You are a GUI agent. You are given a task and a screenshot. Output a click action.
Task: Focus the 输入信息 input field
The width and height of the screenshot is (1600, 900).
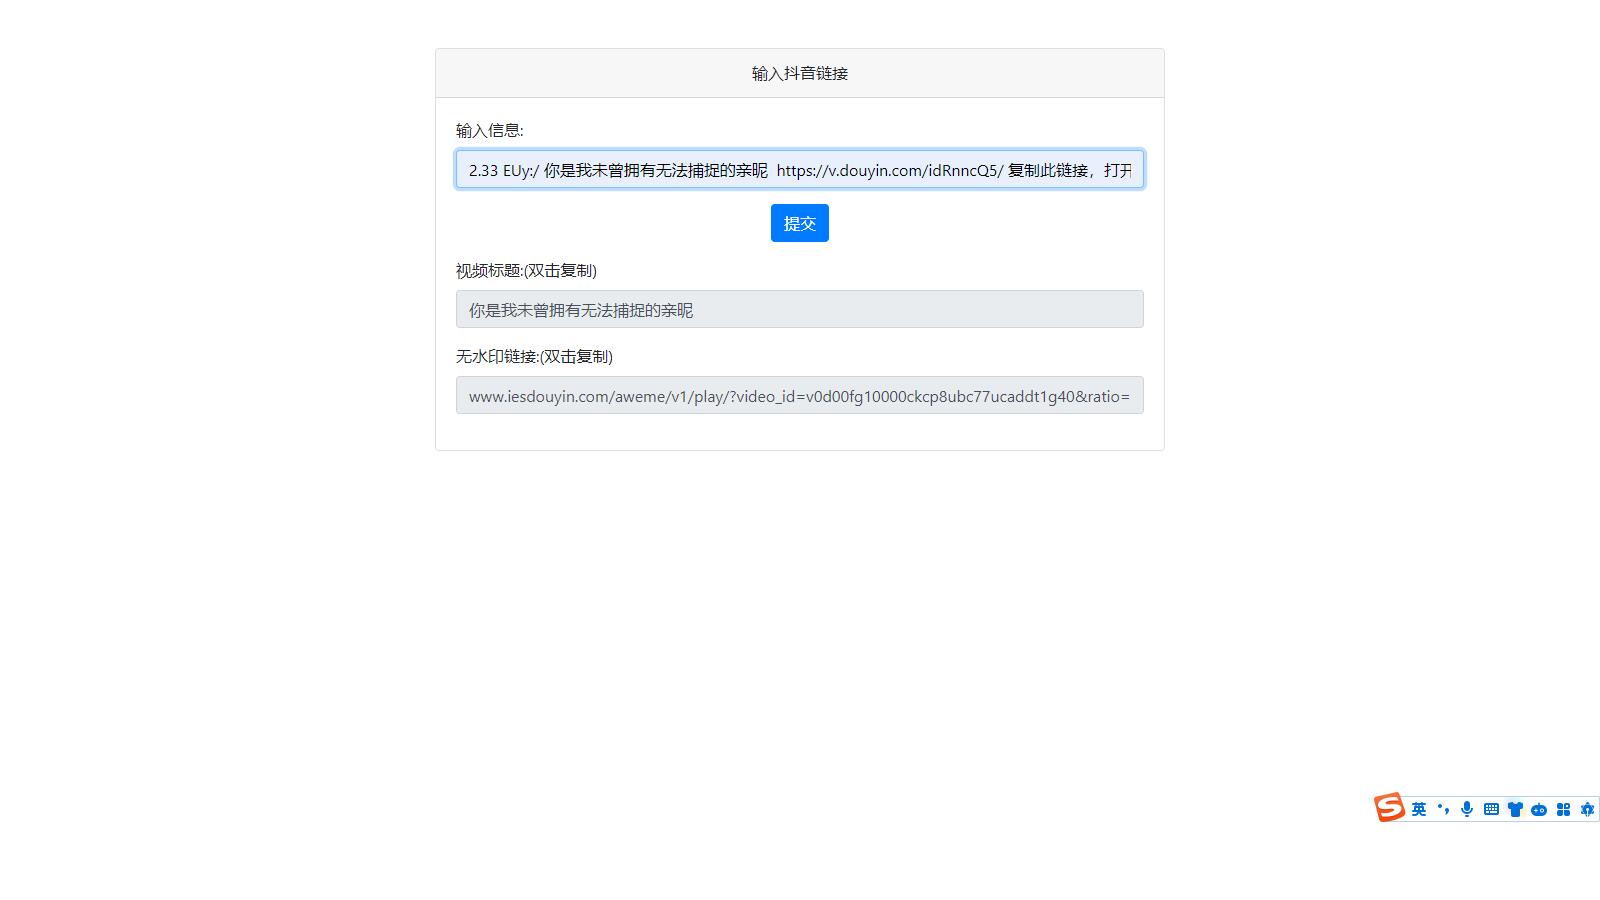click(800, 170)
